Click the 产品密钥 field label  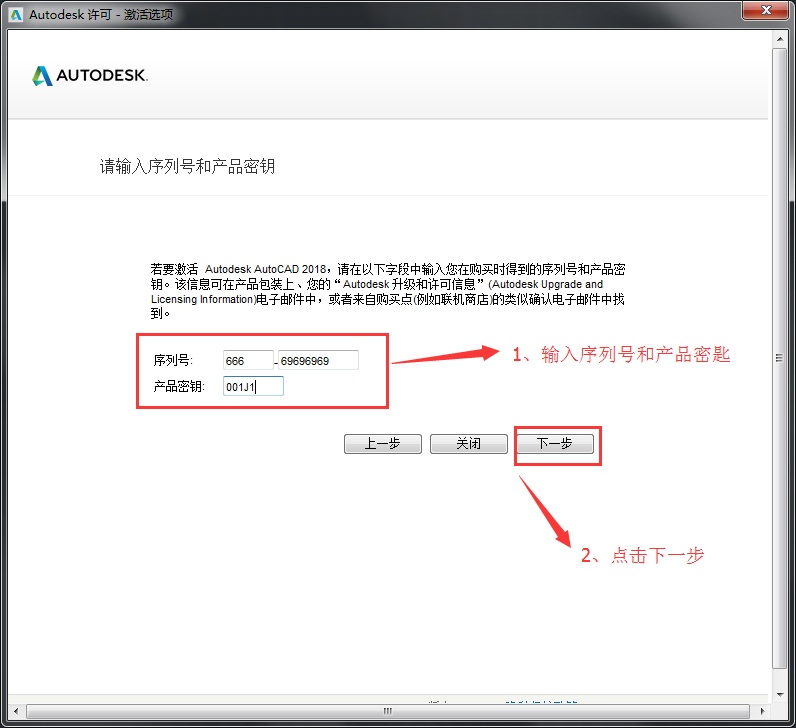[178, 386]
